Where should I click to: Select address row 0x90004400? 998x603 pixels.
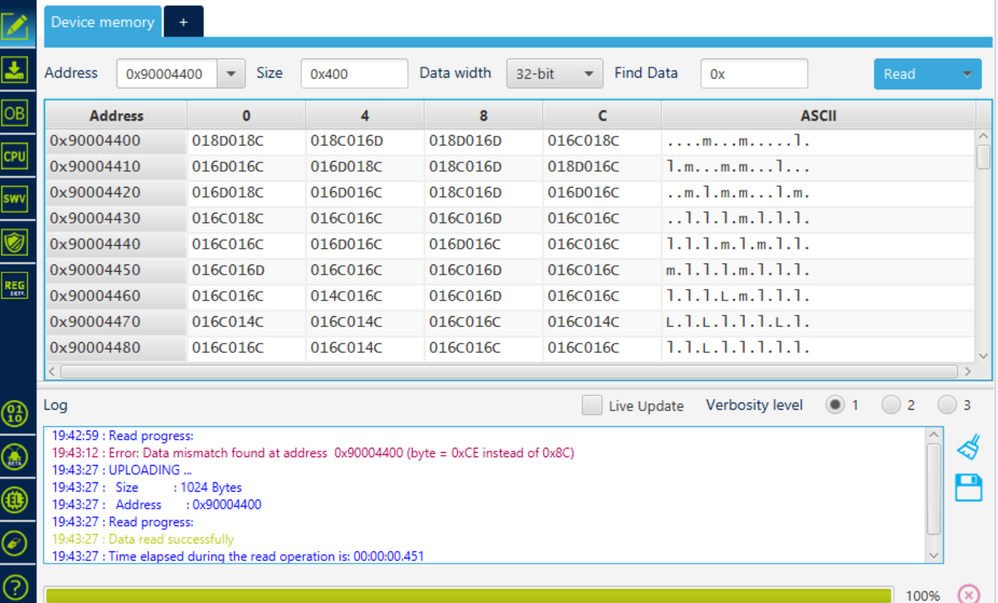click(x=510, y=141)
